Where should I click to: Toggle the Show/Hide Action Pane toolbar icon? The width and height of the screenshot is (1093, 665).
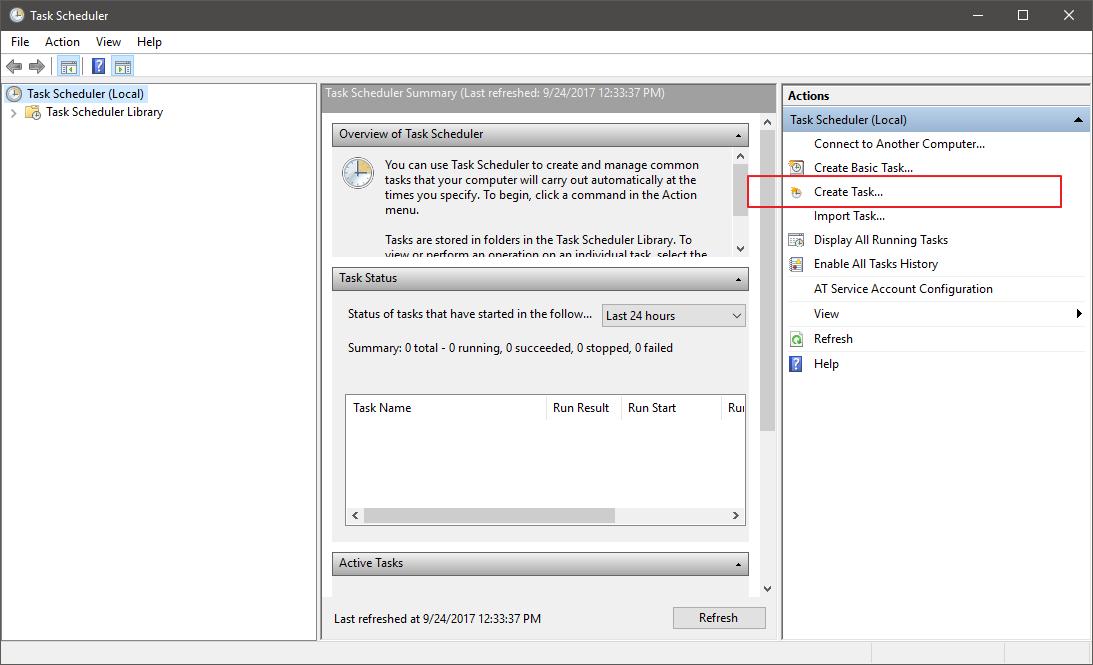pos(123,67)
